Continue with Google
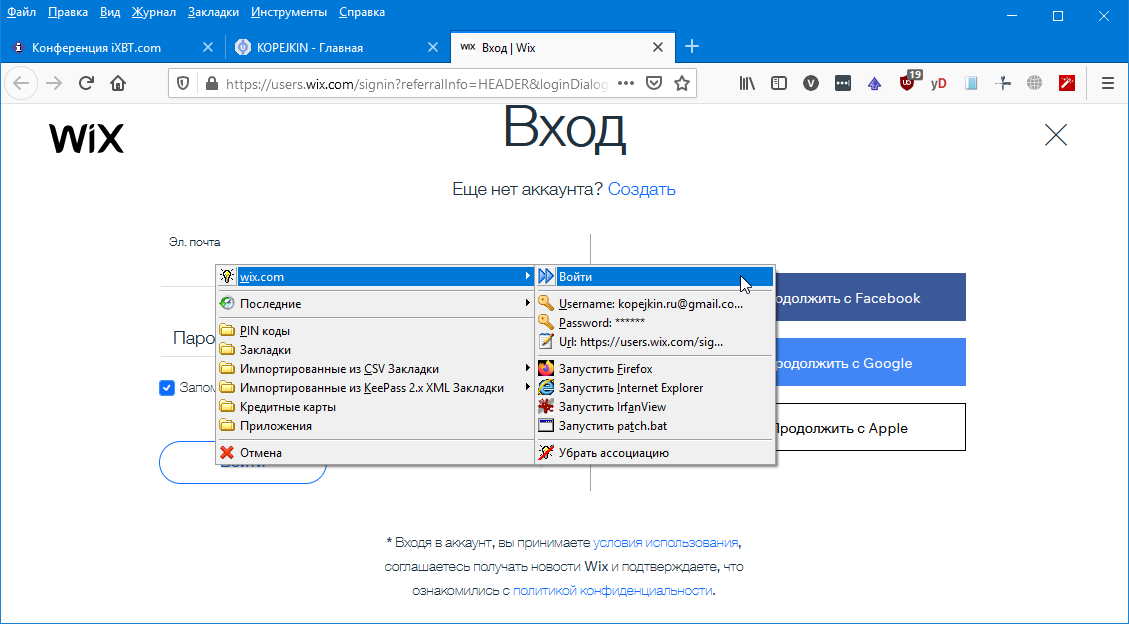Viewport: 1129px width, 624px height. pos(870,362)
